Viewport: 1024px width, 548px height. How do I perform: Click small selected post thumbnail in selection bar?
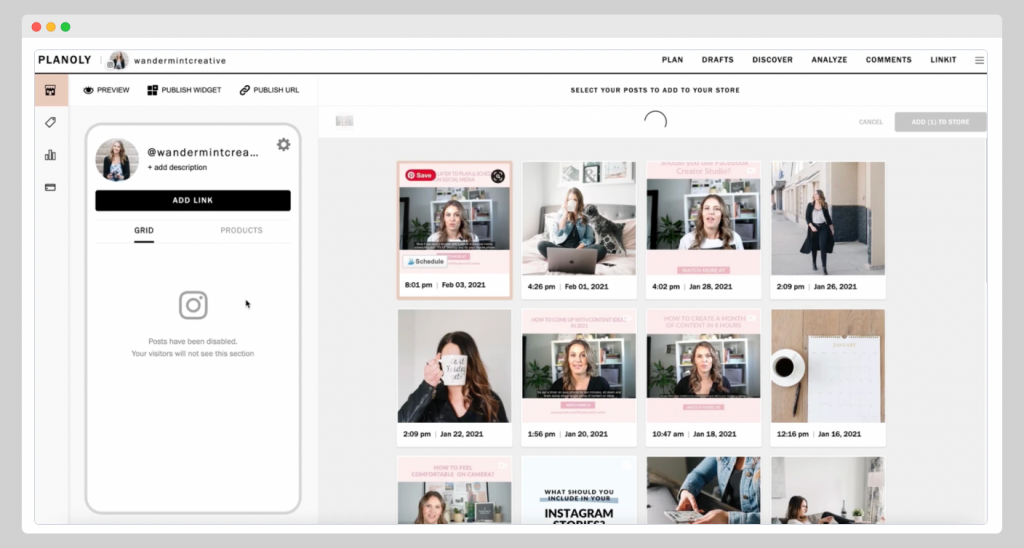(344, 121)
